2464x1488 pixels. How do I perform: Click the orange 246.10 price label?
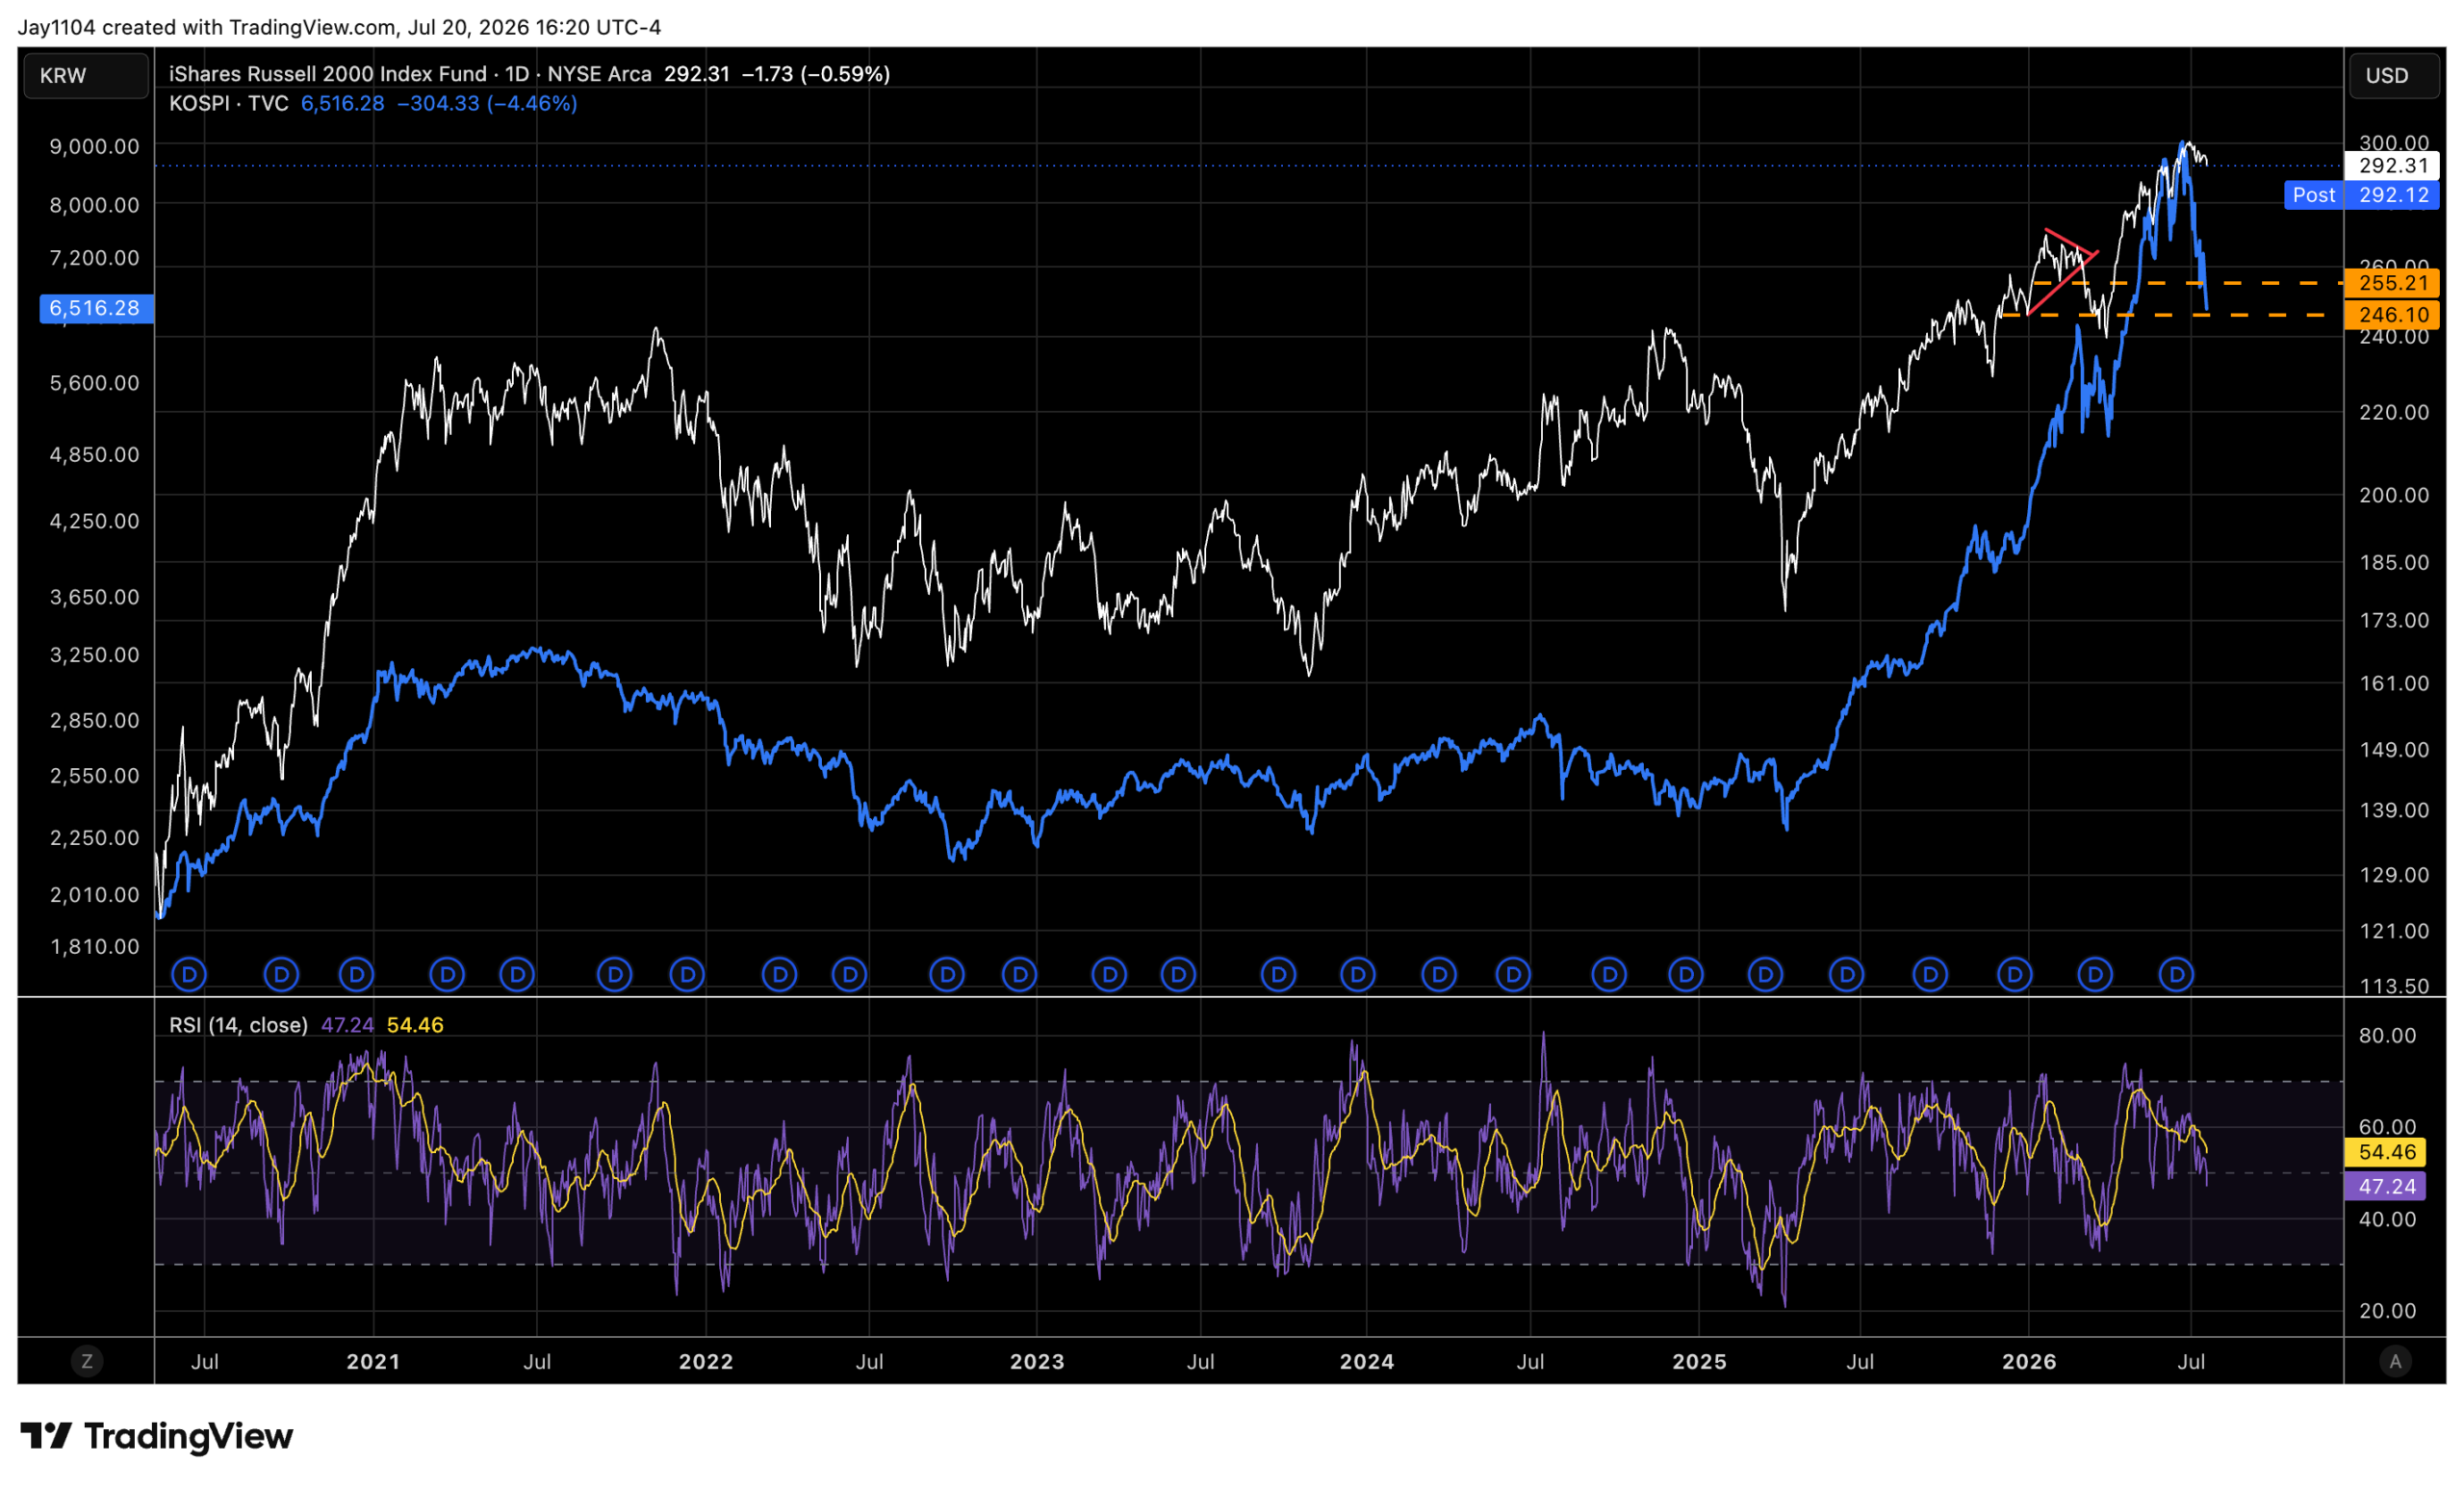coord(2392,315)
